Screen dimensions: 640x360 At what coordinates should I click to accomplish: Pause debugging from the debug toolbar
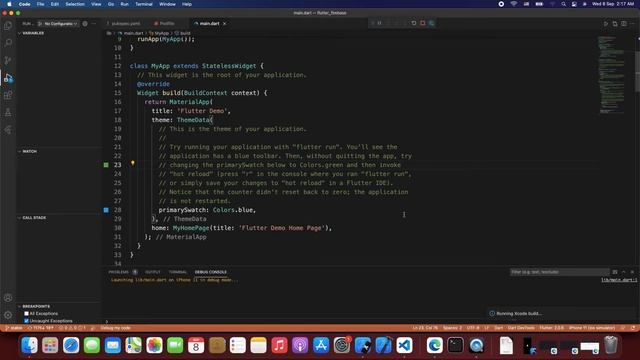[x=380, y=23]
